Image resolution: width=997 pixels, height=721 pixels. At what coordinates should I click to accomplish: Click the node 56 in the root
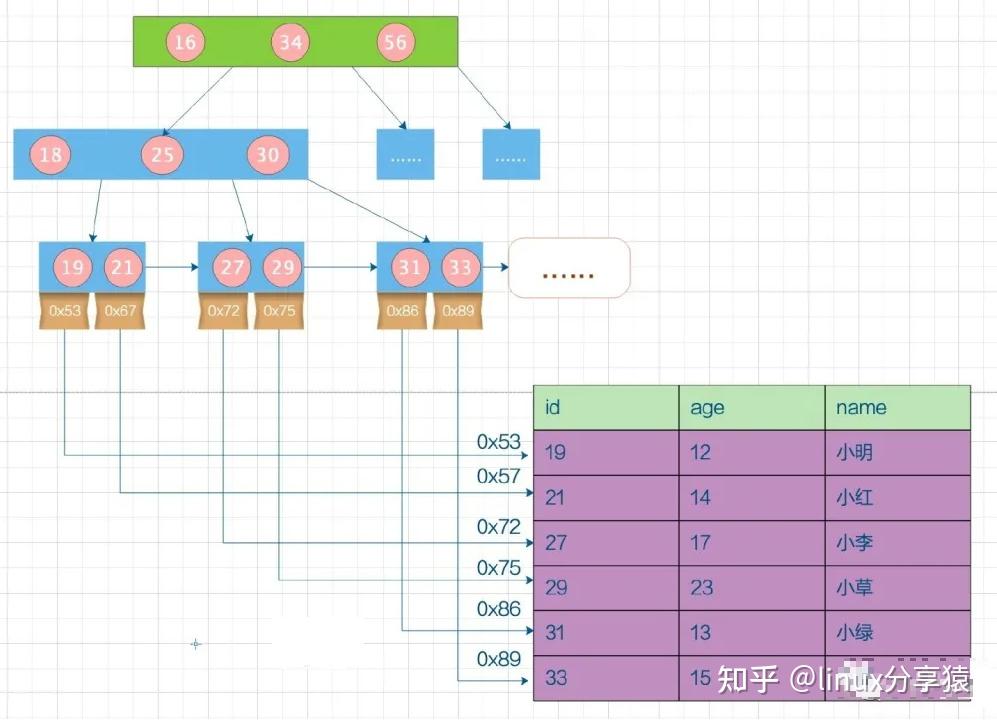click(x=395, y=42)
